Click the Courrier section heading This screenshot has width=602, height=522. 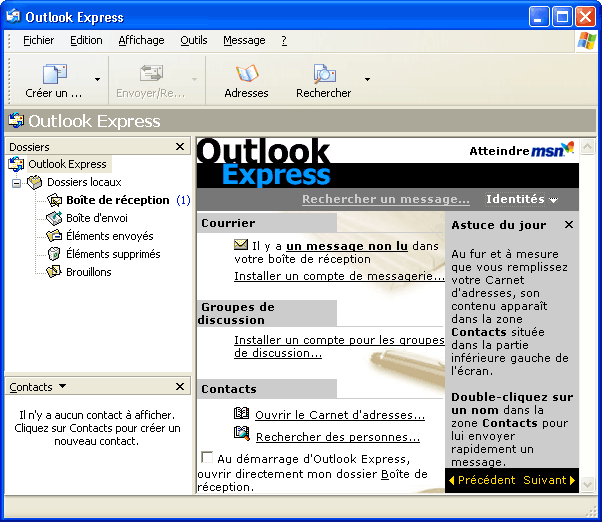point(228,223)
